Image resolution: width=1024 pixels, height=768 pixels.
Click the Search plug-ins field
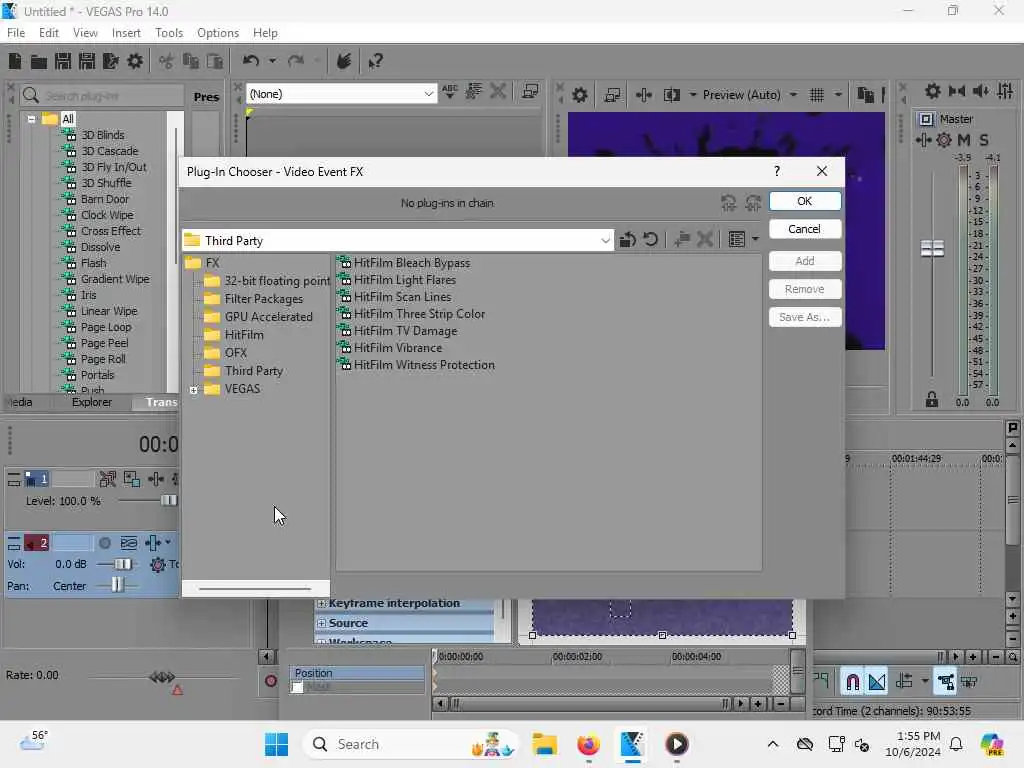pyautogui.click(x=103, y=96)
